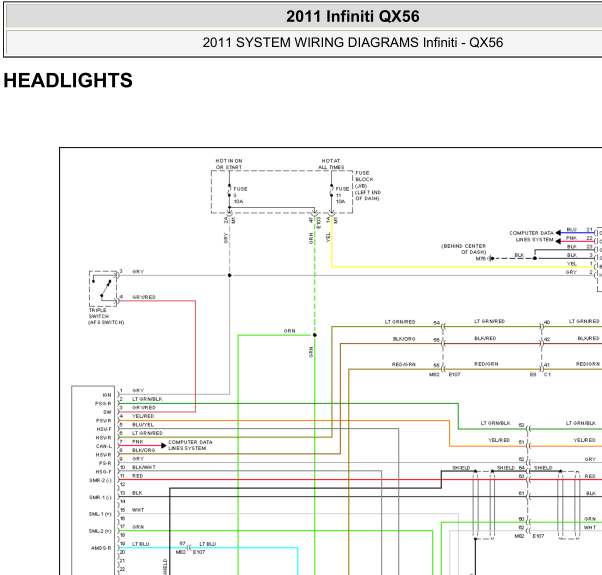Click the "BLK/RED" label between pins 56 and 42

click(485, 338)
